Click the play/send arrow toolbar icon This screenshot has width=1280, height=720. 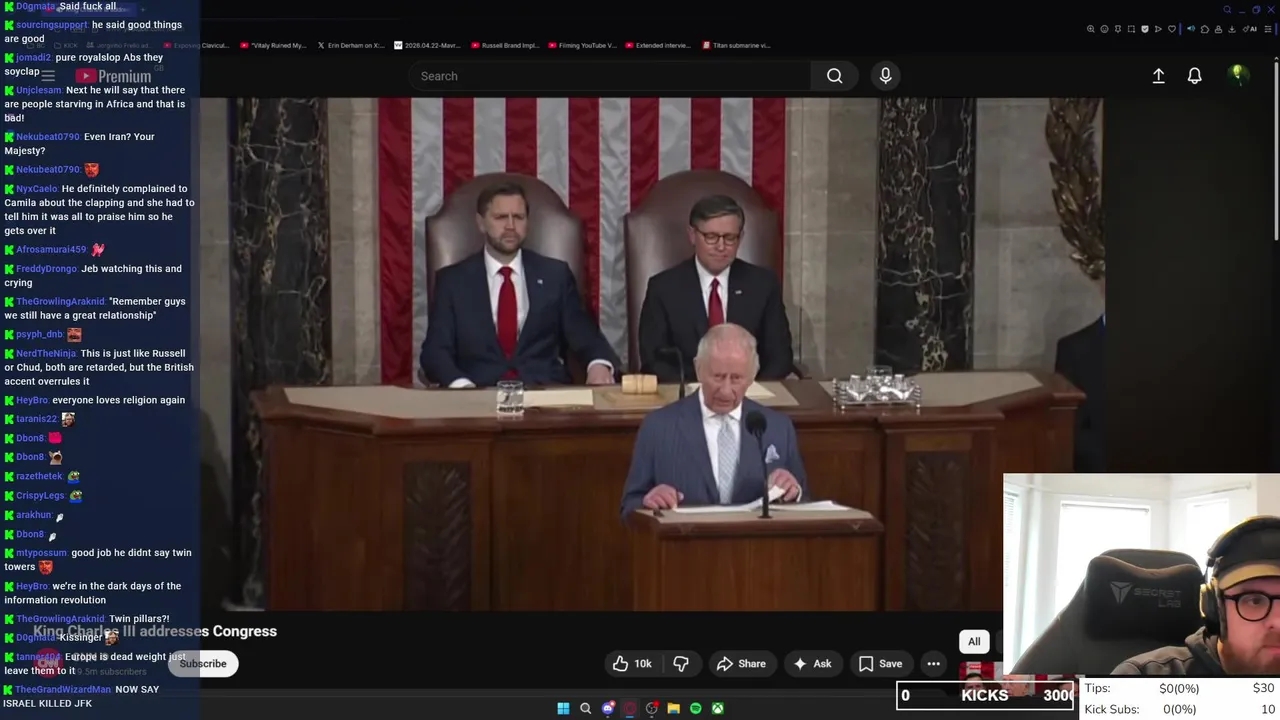pos(1158,29)
